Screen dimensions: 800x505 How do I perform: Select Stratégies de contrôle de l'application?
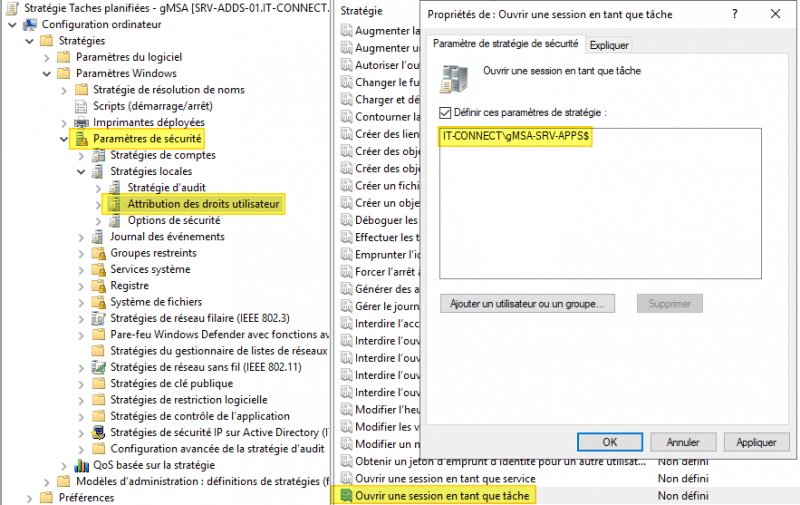pos(200,416)
